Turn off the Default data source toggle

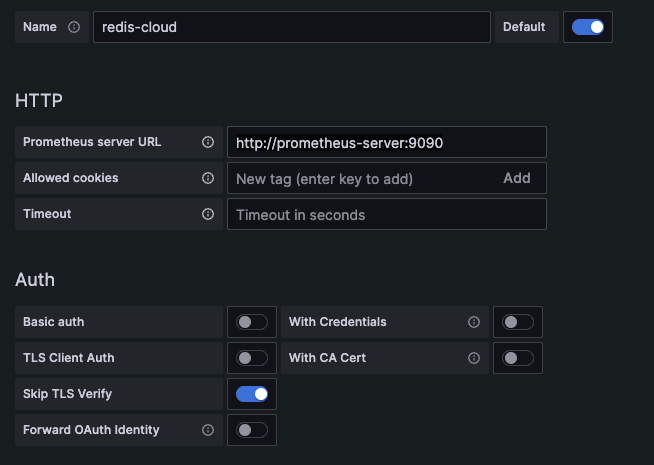coord(587,27)
